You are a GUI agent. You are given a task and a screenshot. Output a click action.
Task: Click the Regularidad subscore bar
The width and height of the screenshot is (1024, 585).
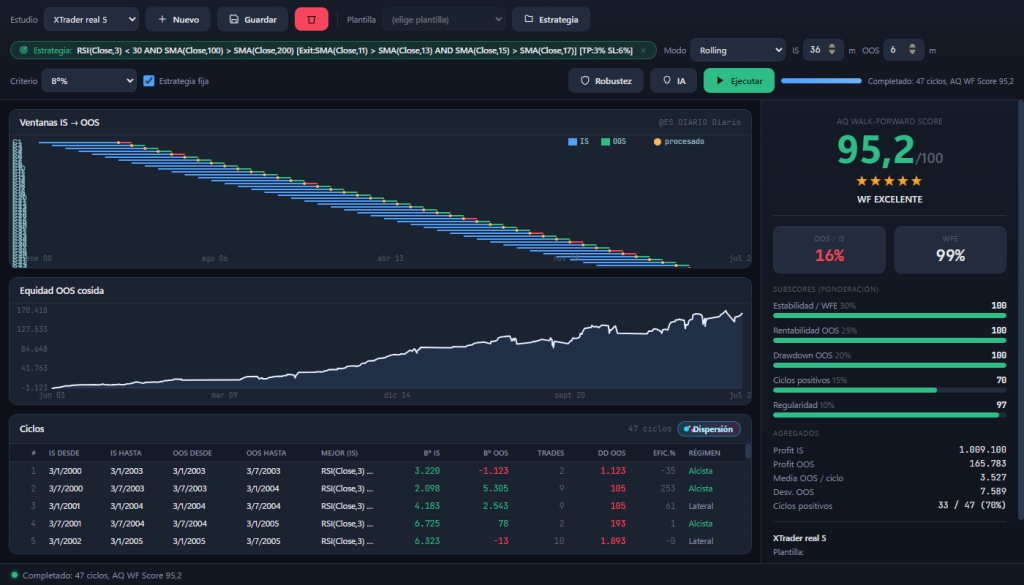point(889,415)
